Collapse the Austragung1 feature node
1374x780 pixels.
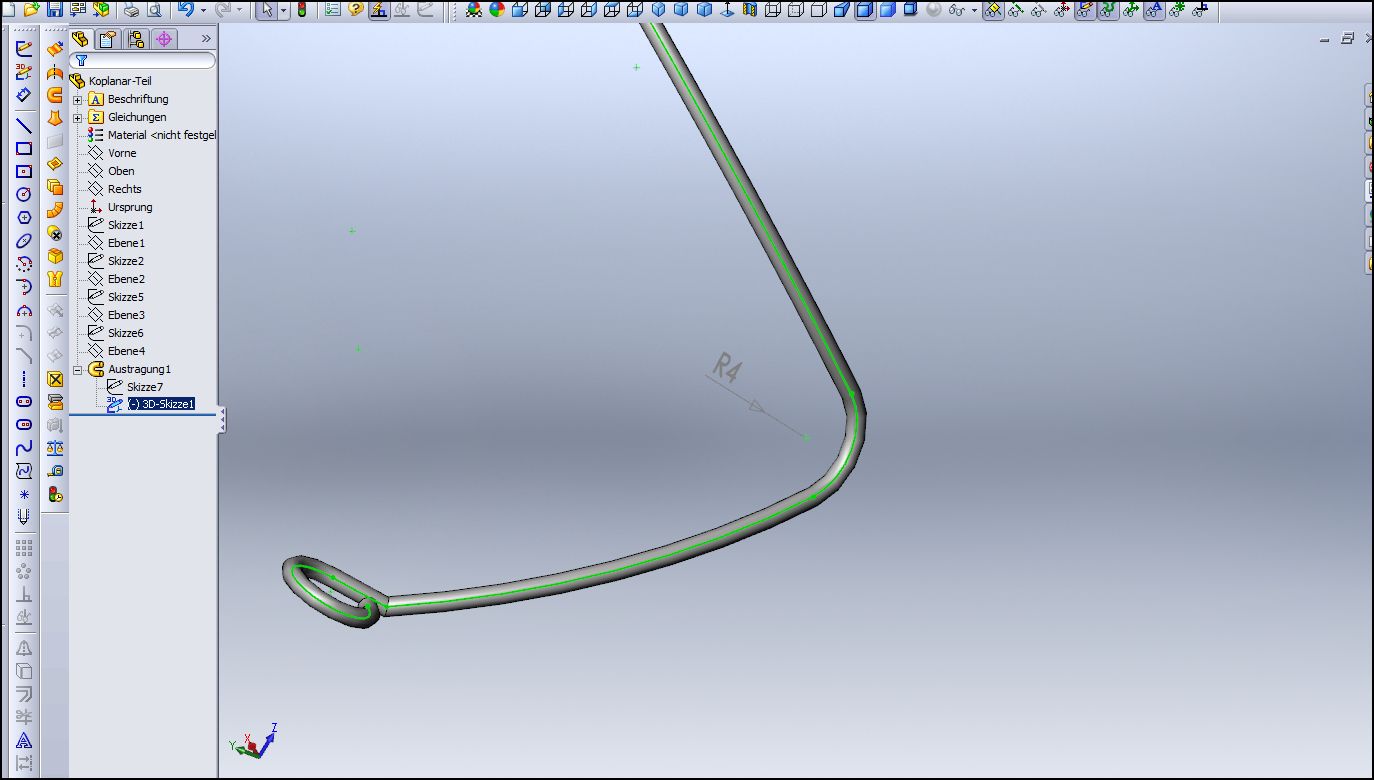(x=78, y=369)
